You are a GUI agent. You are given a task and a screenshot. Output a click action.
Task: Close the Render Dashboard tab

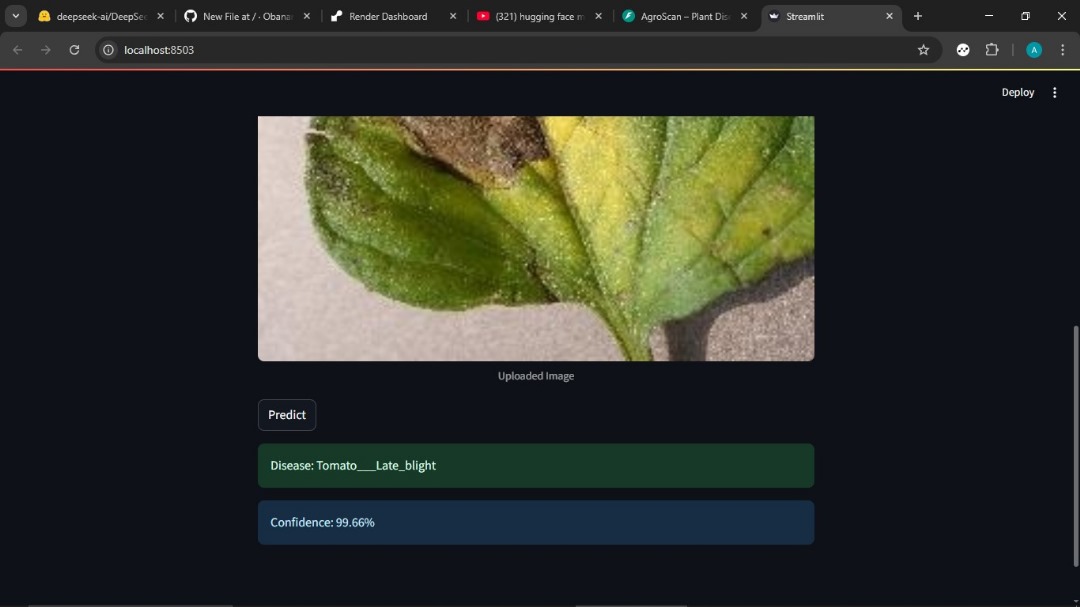click(x=453, y=16)
